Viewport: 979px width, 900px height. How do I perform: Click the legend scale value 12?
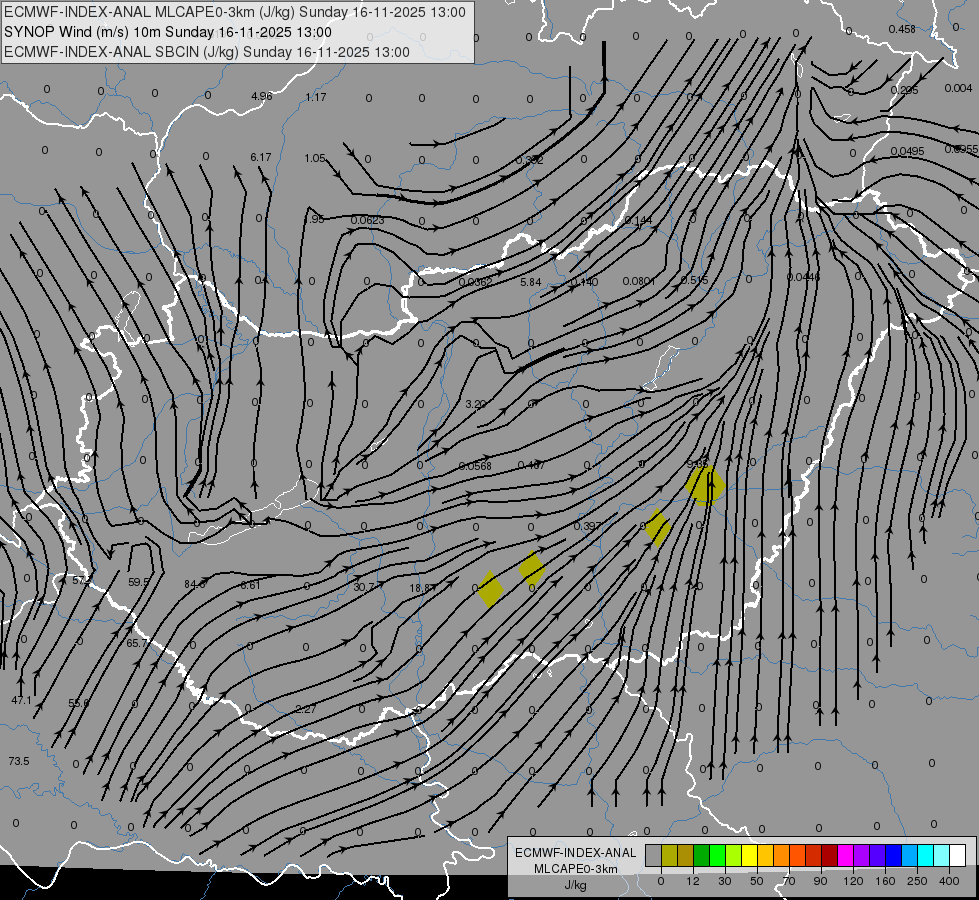click(693, 881)
